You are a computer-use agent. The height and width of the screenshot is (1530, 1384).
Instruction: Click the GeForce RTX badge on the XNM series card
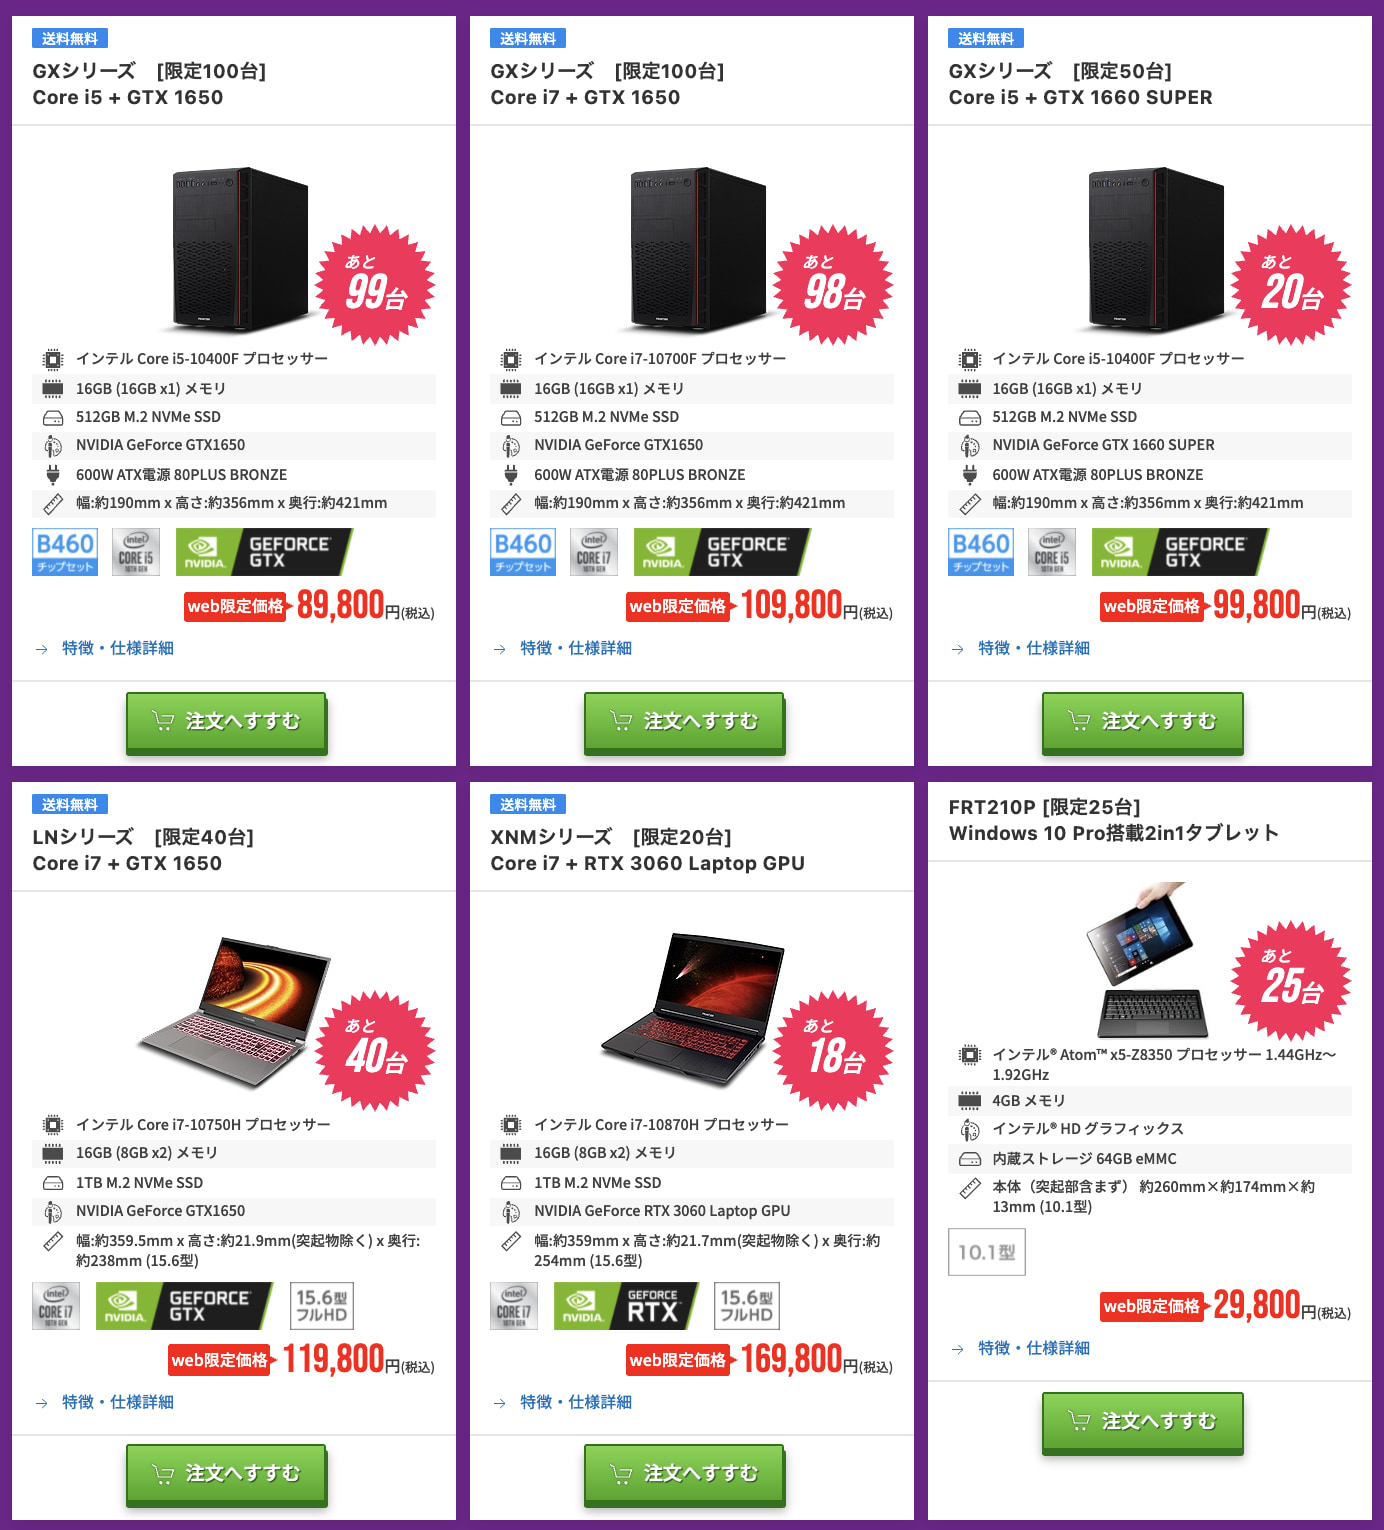[626, 1306]
